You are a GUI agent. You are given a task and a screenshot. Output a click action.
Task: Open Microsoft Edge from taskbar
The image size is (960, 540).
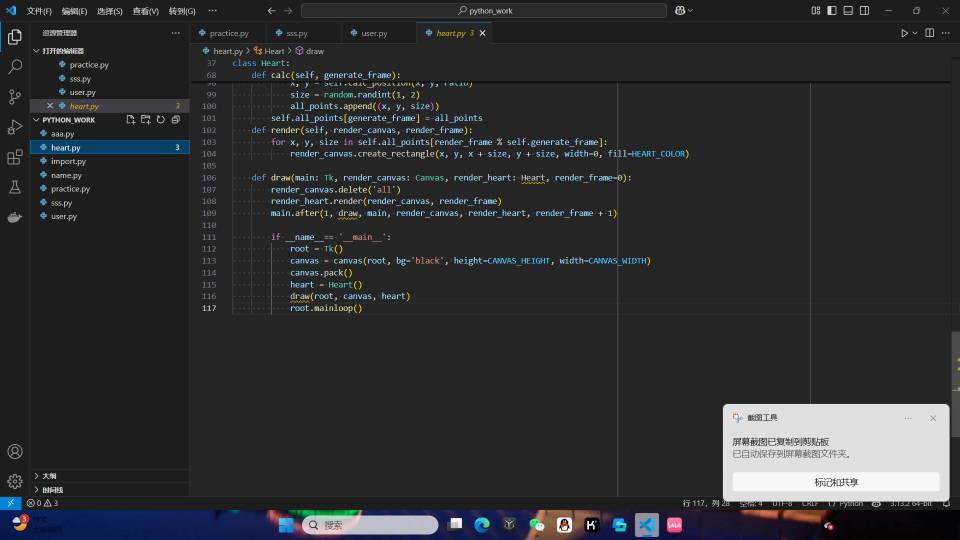(482, 525)
